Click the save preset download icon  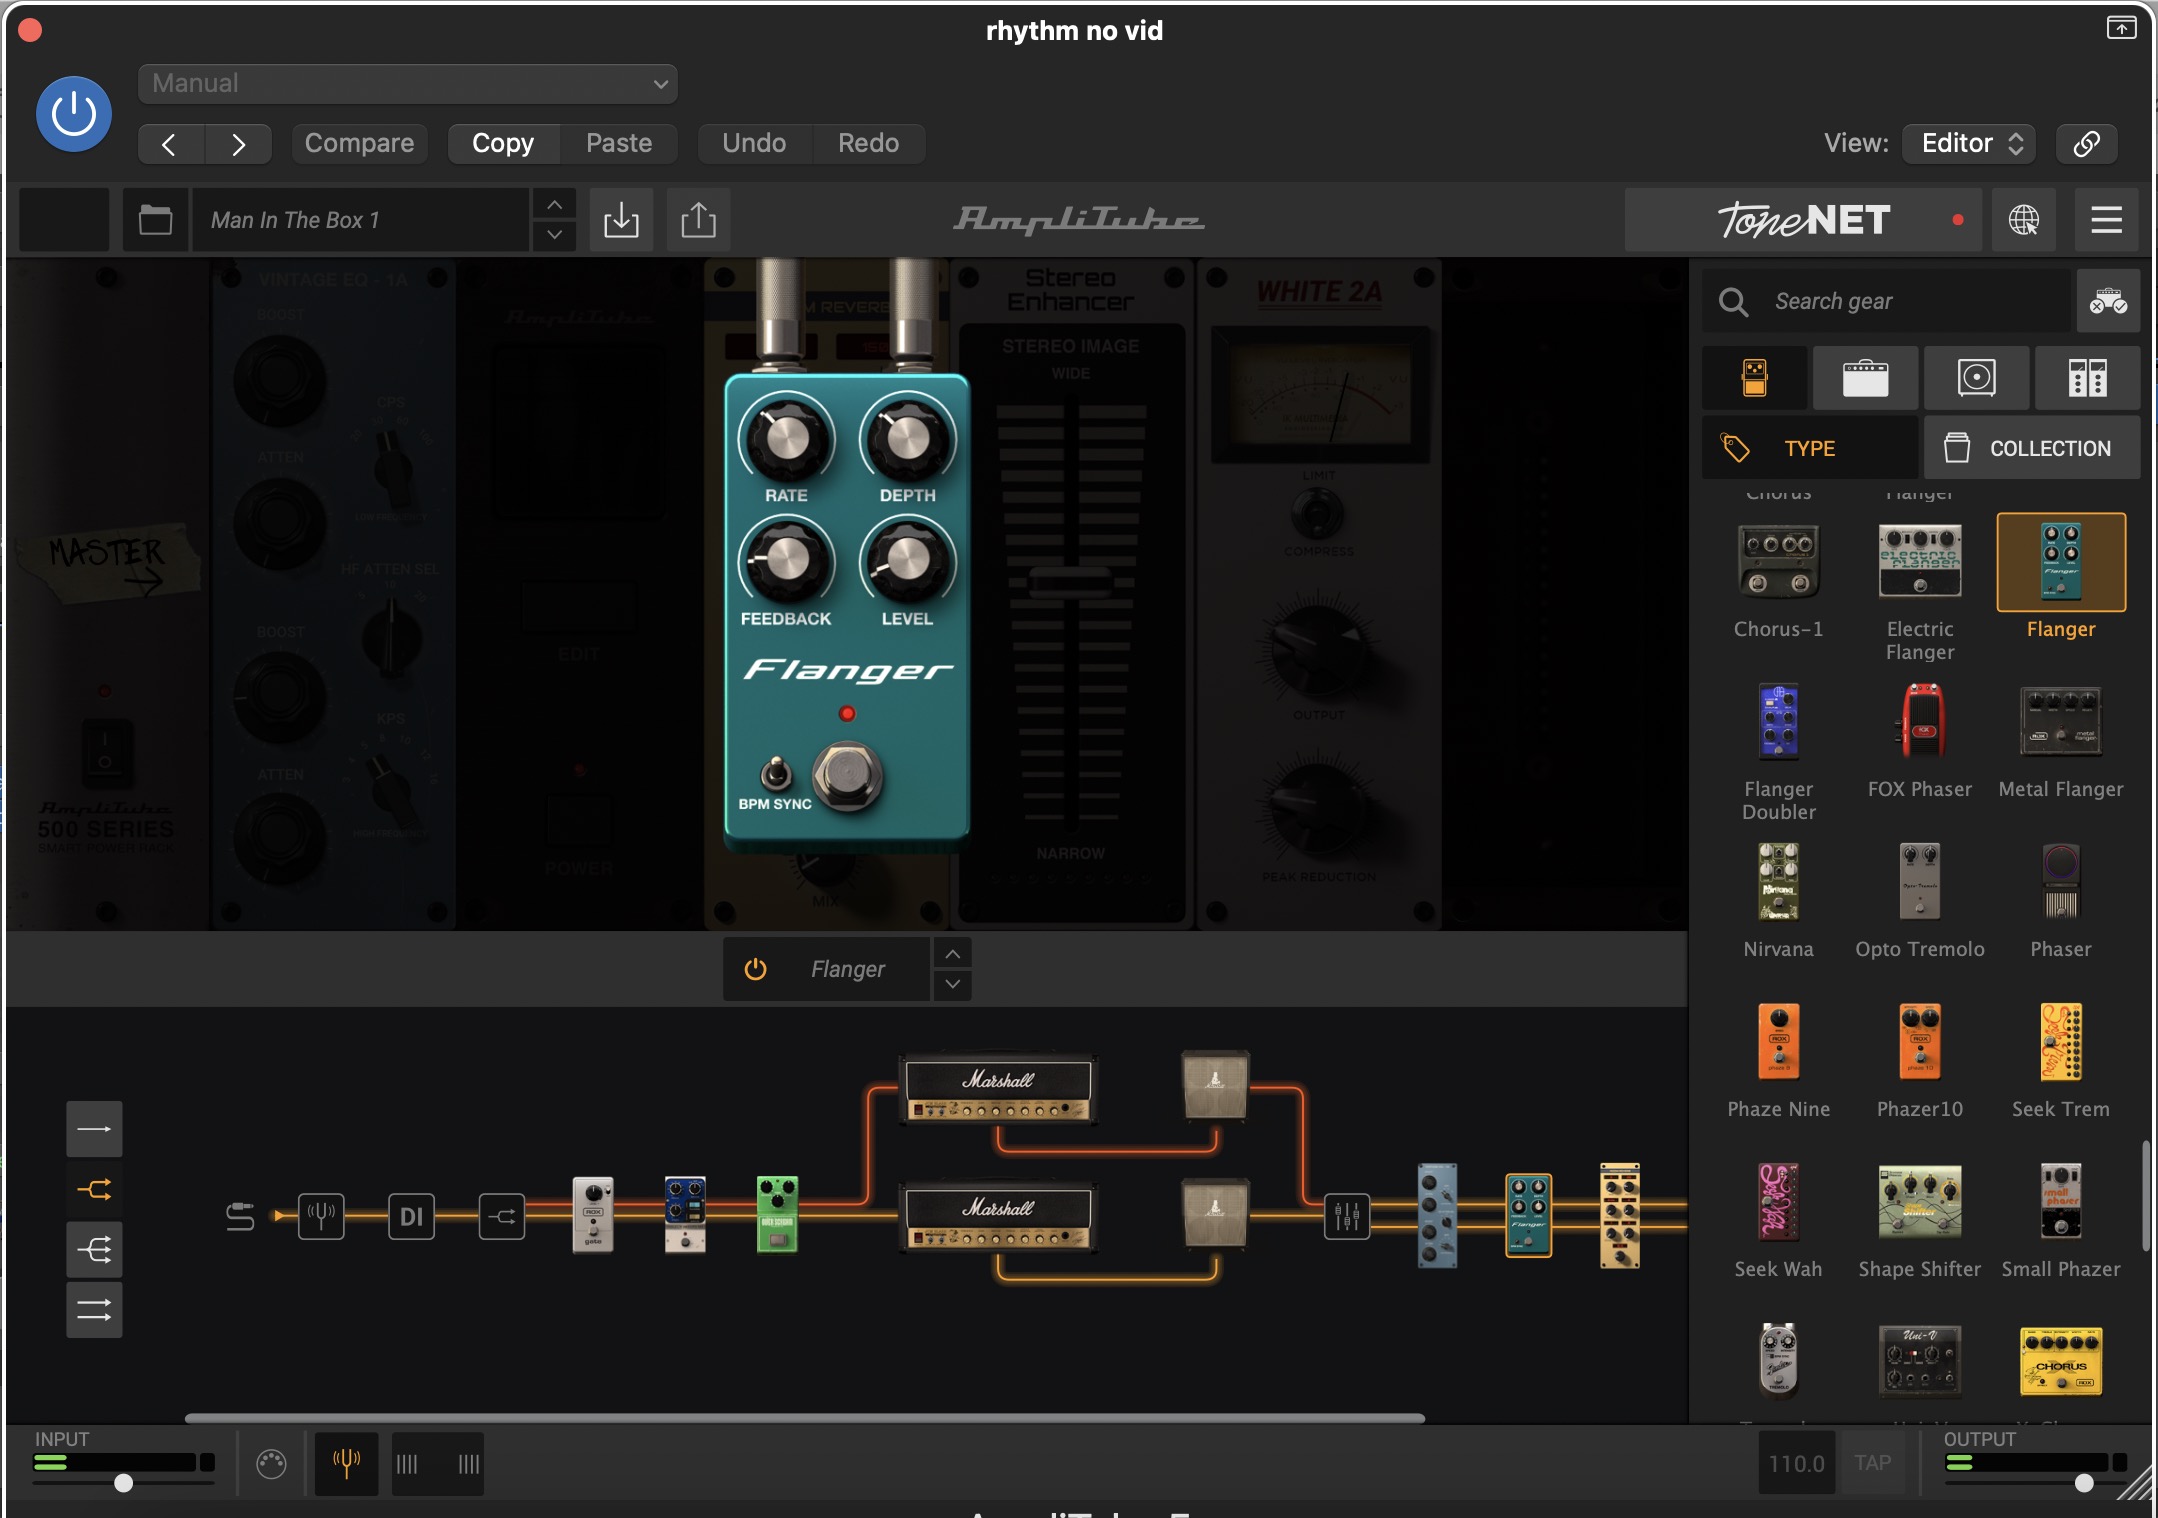621,220
